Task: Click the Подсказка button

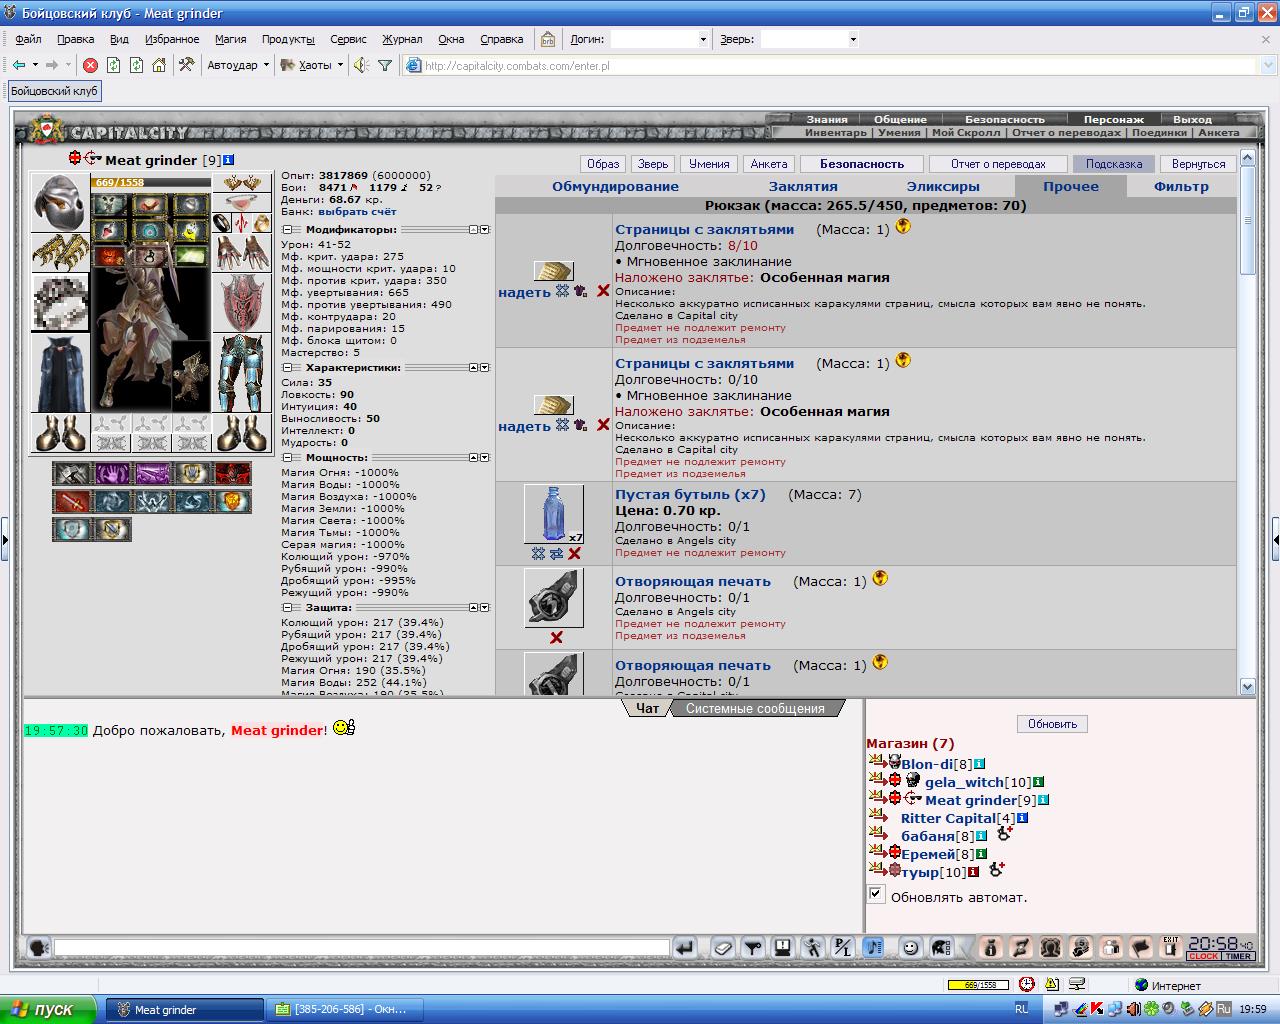Action: pos(1113,164)
